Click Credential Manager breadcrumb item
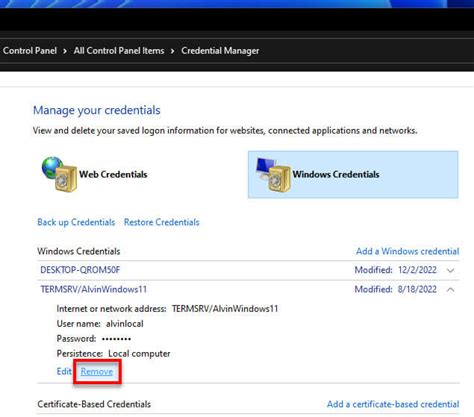Viewport: 474px width, 417px height. click(220, 51)
